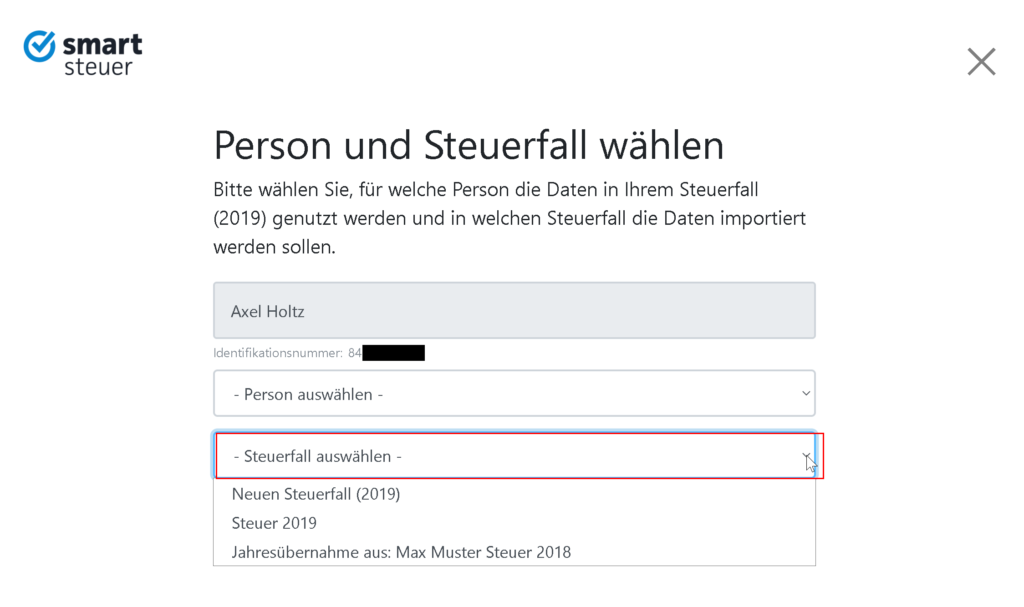Pick 'Jahresübernahme aus: Max Muster Steuer 2018'

click(x=401, y=552)
